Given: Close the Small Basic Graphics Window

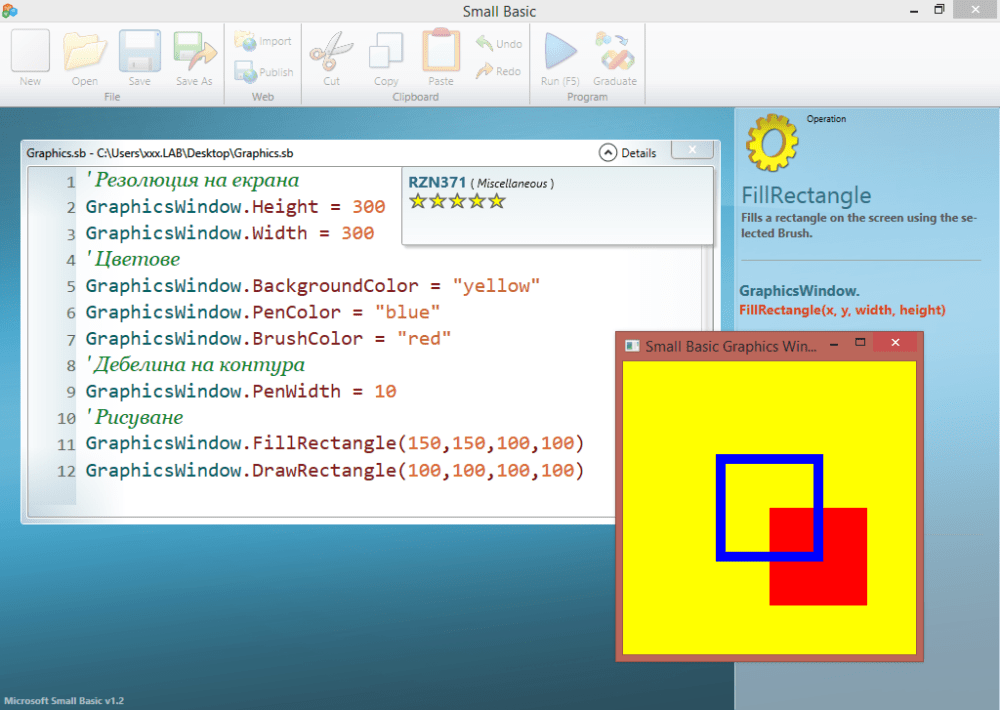Looking at the screenshot, I should (x=895, y=343).
